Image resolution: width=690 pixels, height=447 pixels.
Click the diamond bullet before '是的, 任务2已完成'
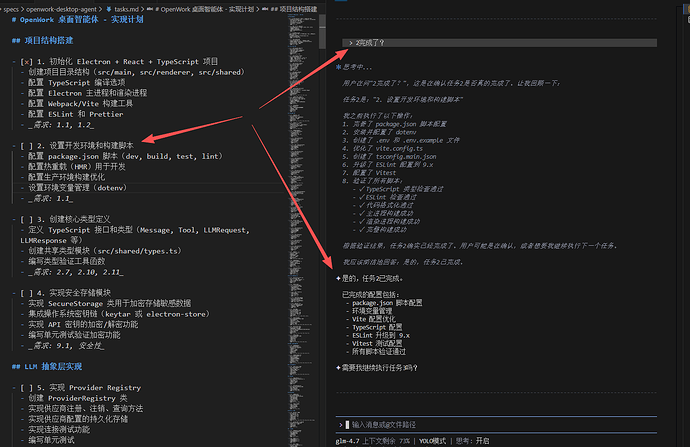pos(338,278)
